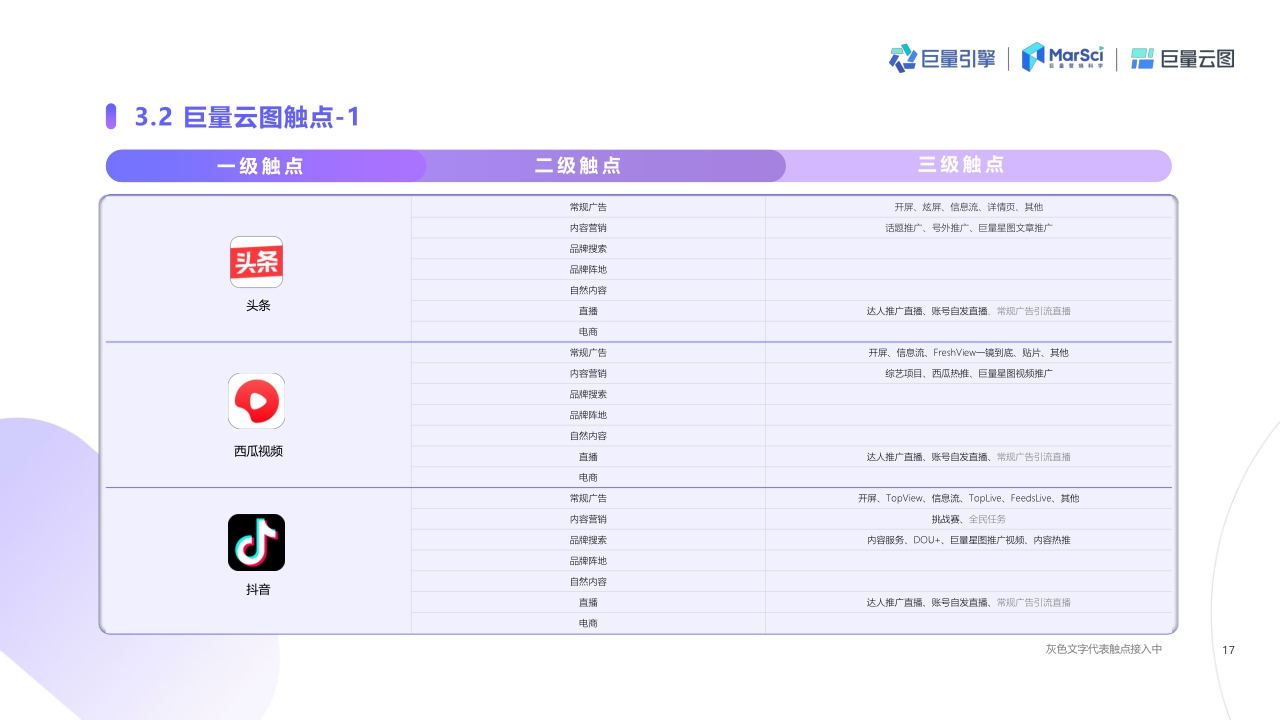
Task: Click the MarSci logo at the top
Action: pos(1060,58)
